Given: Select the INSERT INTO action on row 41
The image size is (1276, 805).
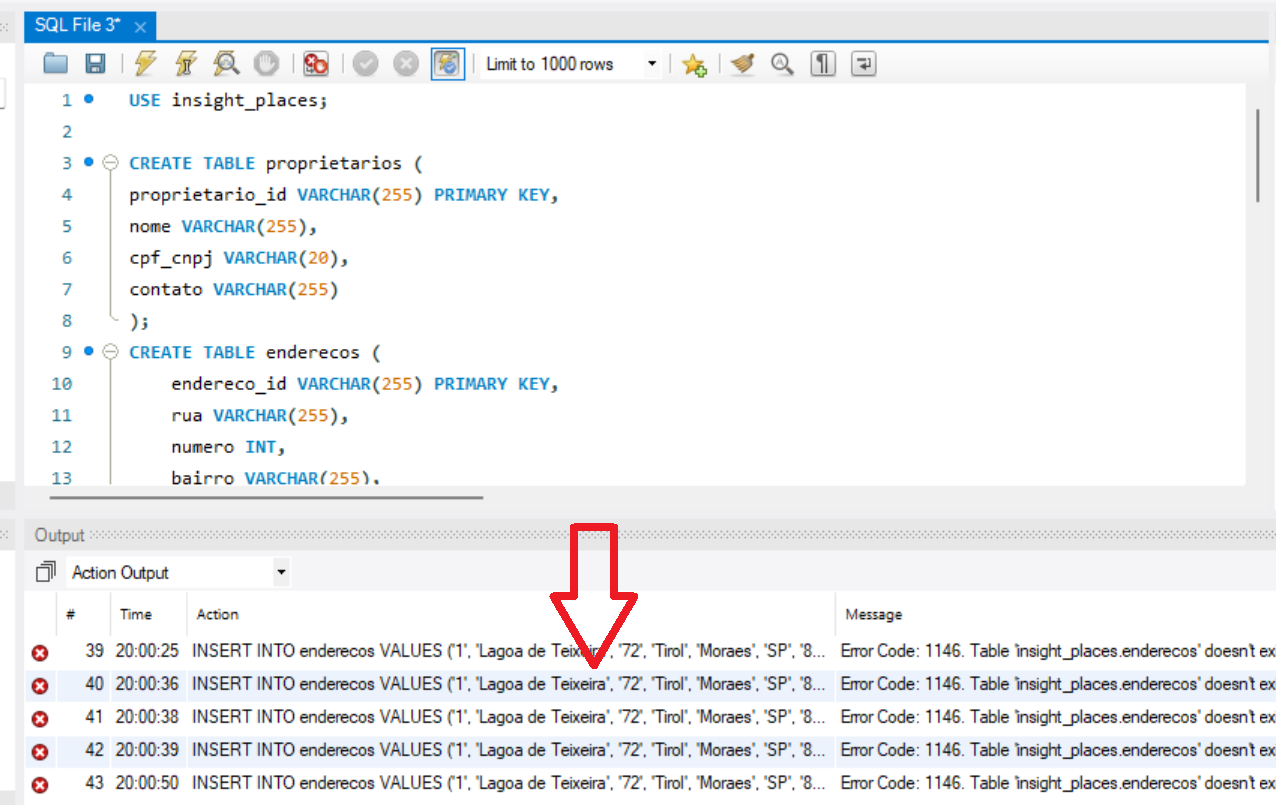Looking at the screenshot, I should coord(509,717).
